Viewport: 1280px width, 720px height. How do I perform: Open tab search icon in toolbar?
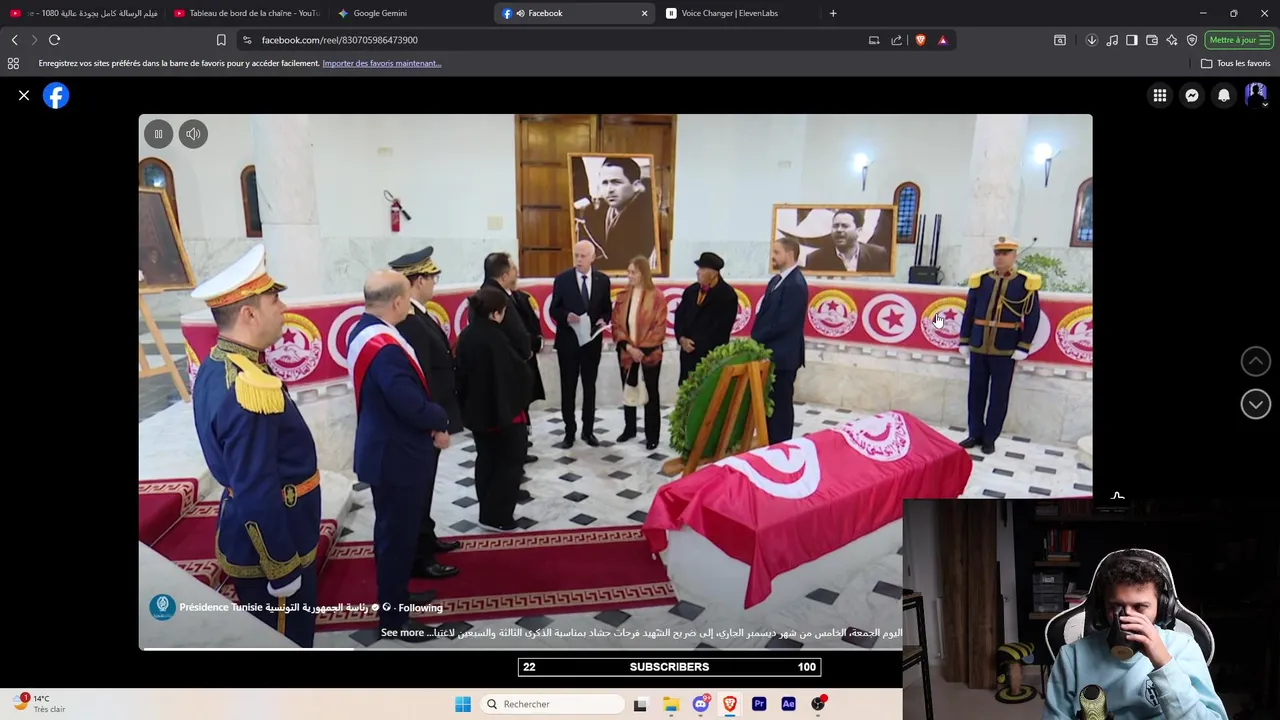(x=1060, y=40)
